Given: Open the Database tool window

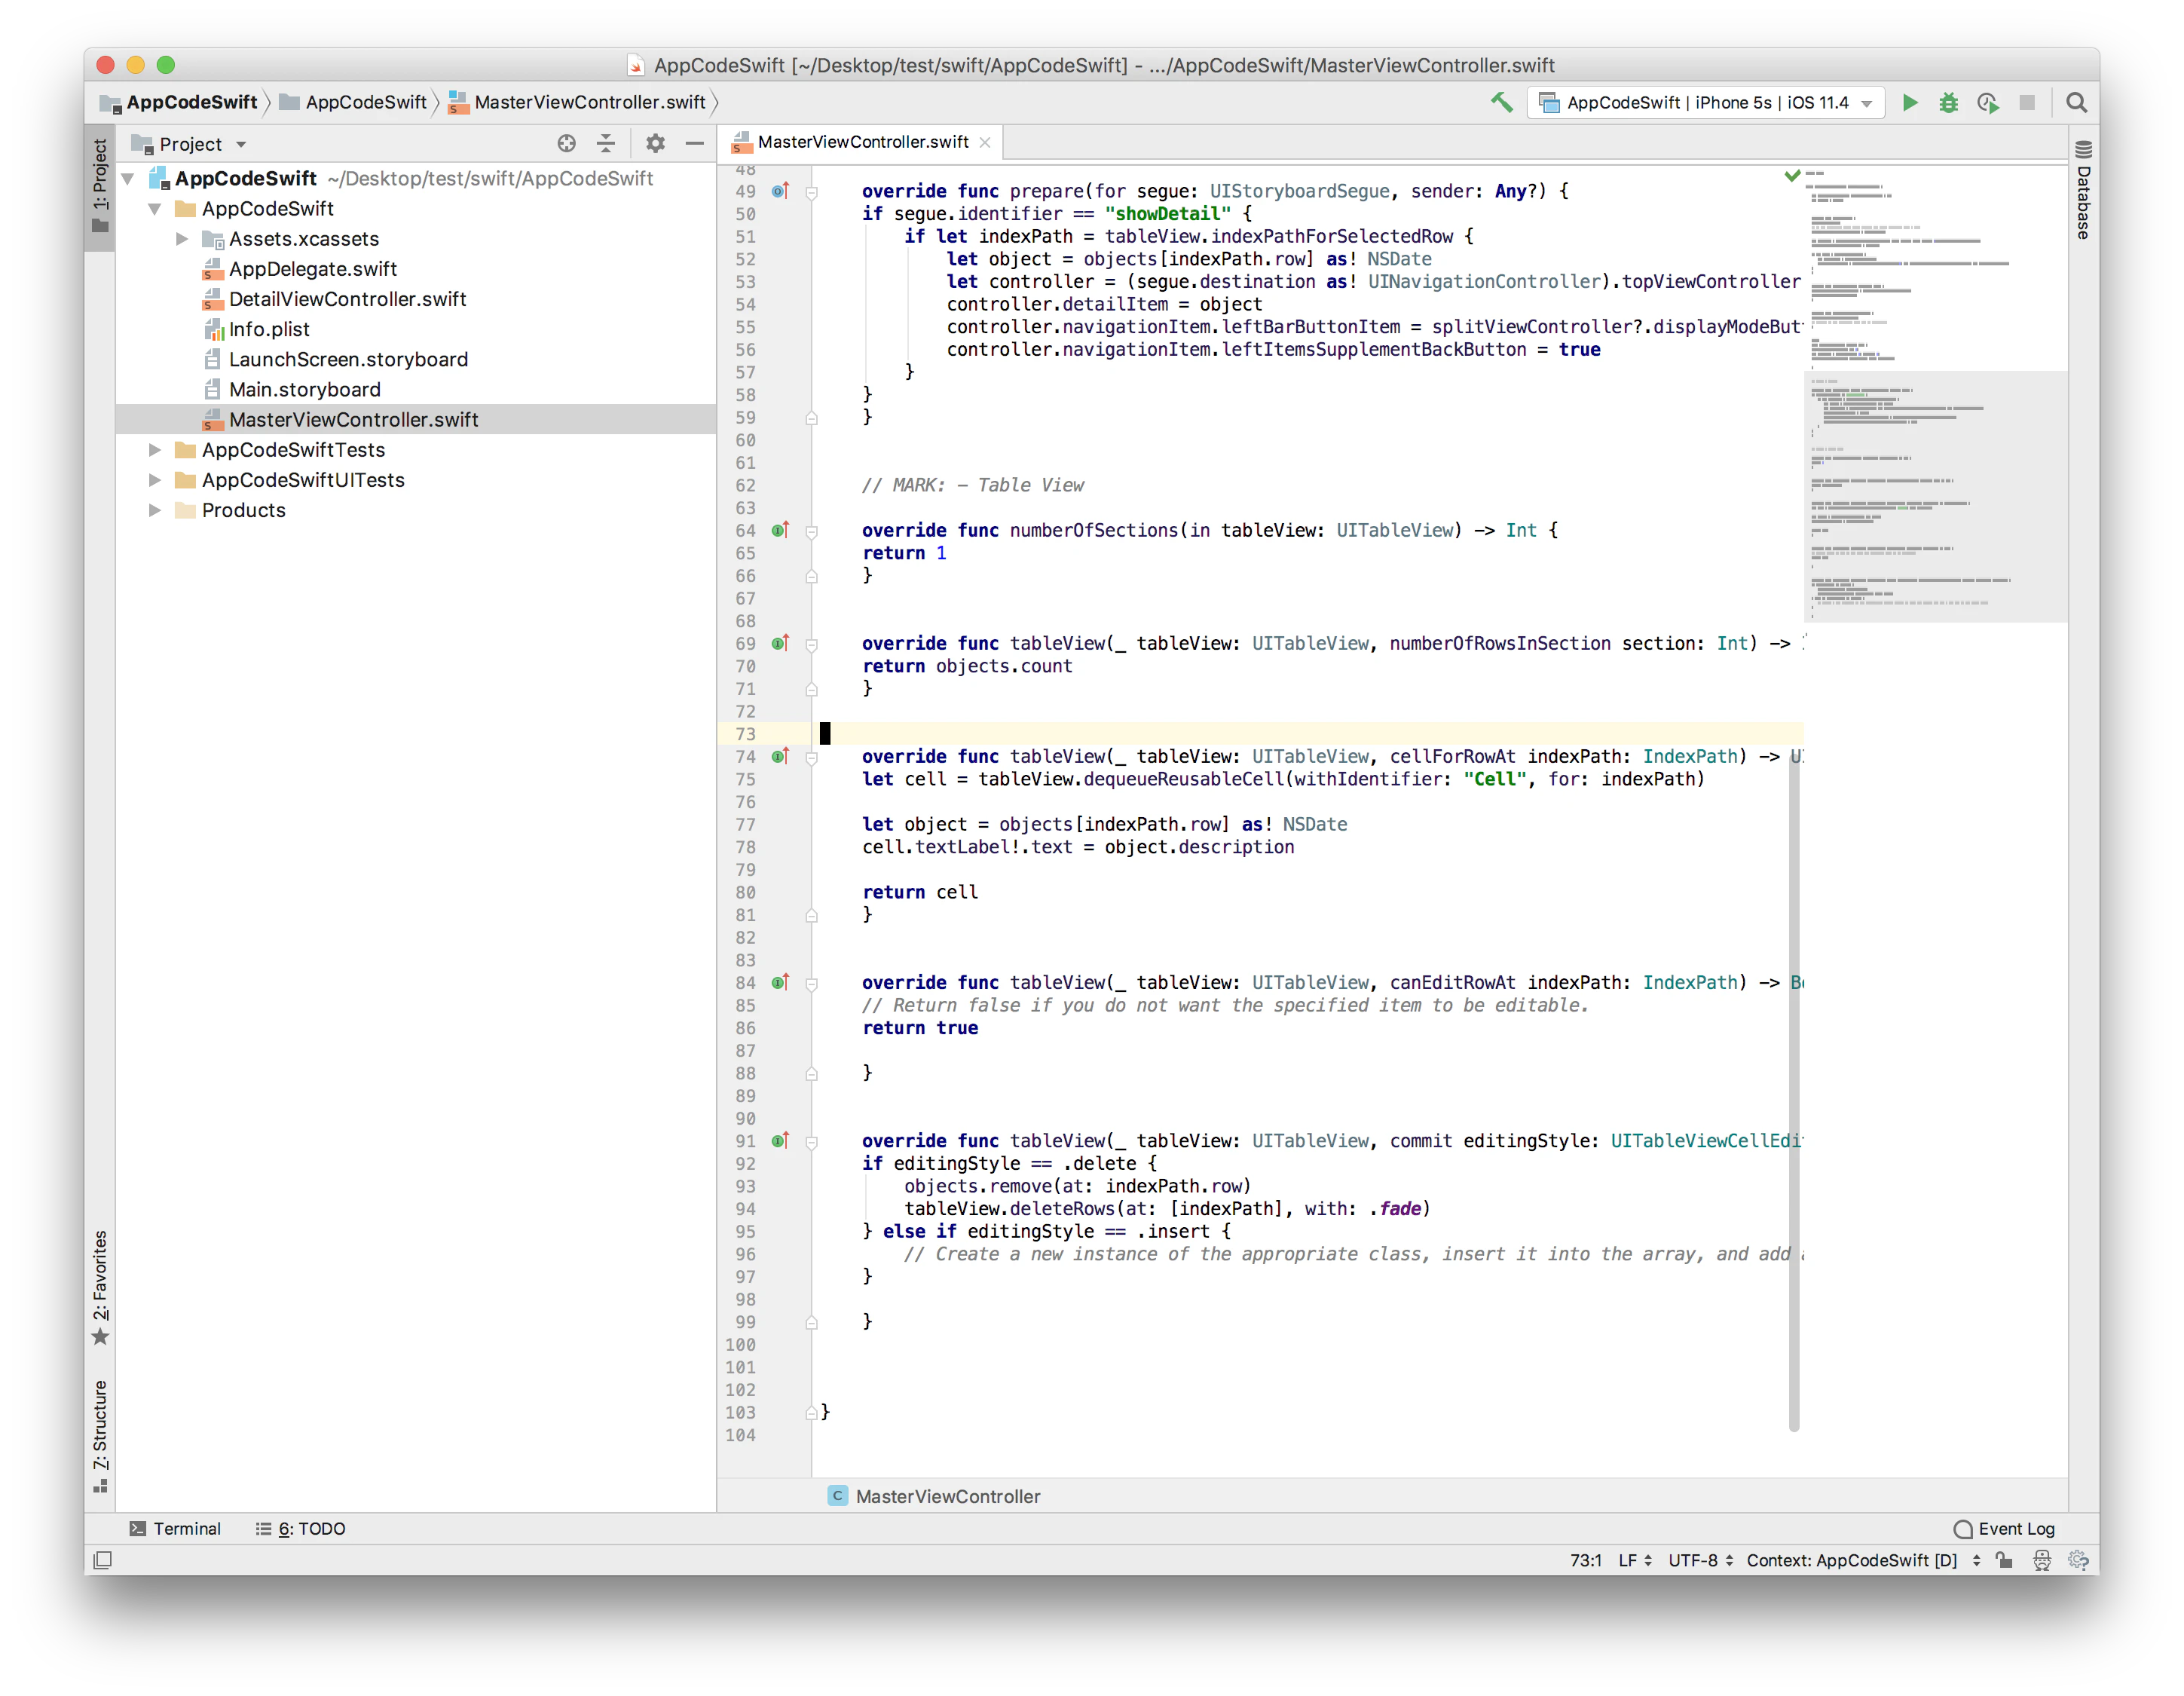Looking at the screenshot, I should coord(2083,190).
